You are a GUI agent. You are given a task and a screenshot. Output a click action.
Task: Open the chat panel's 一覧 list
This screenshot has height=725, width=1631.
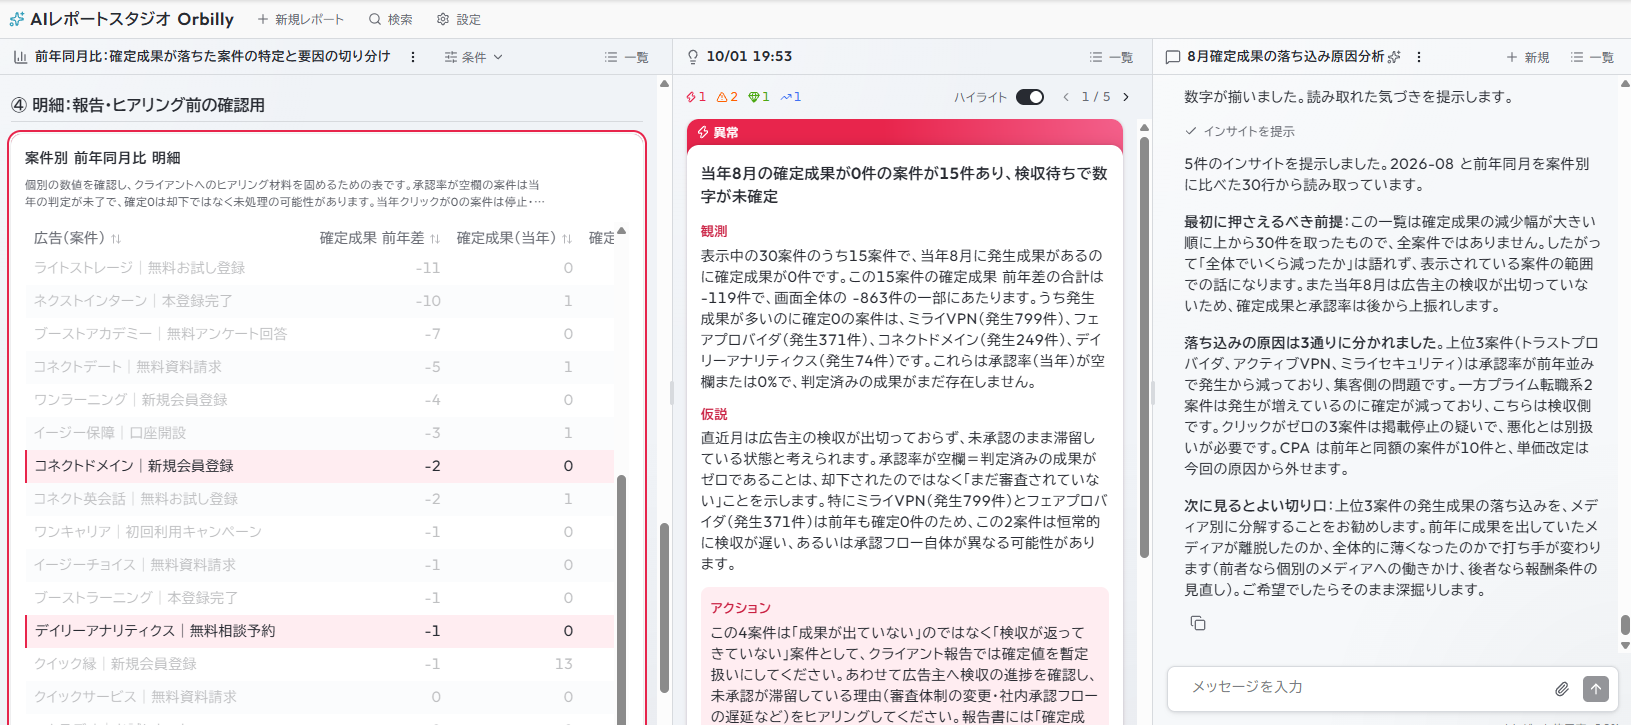(1592, 57)
